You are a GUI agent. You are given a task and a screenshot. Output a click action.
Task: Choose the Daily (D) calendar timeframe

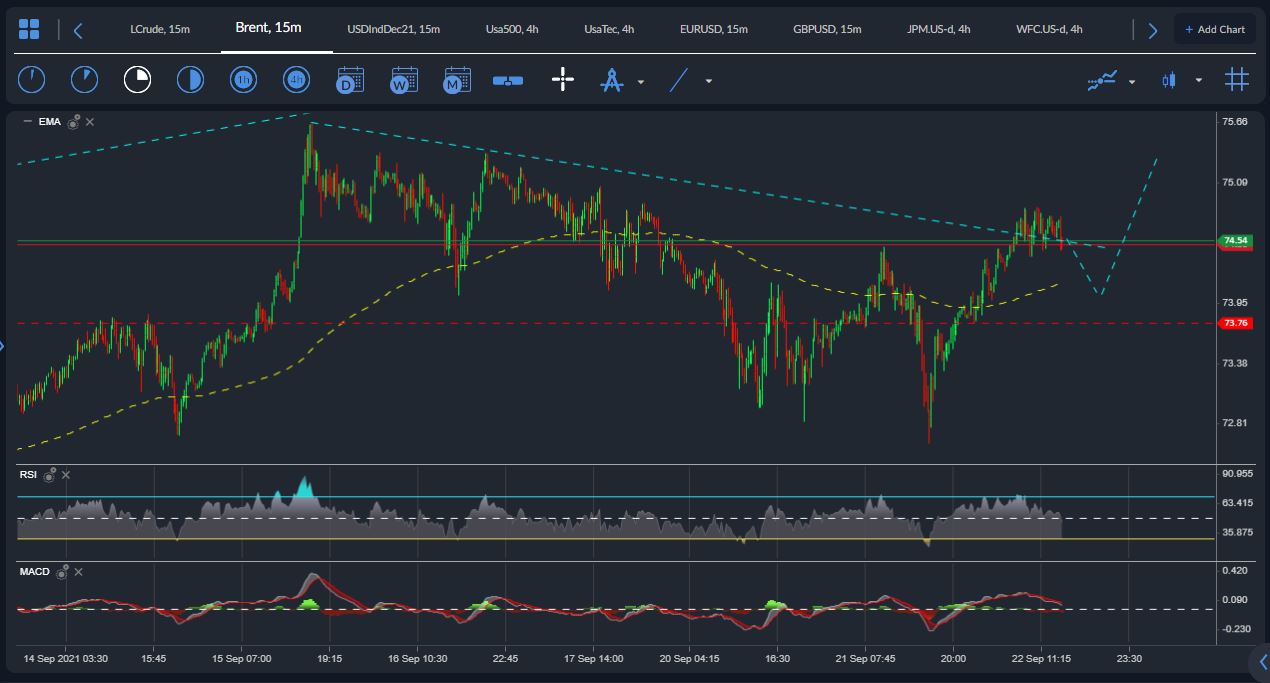coord(350,80)
